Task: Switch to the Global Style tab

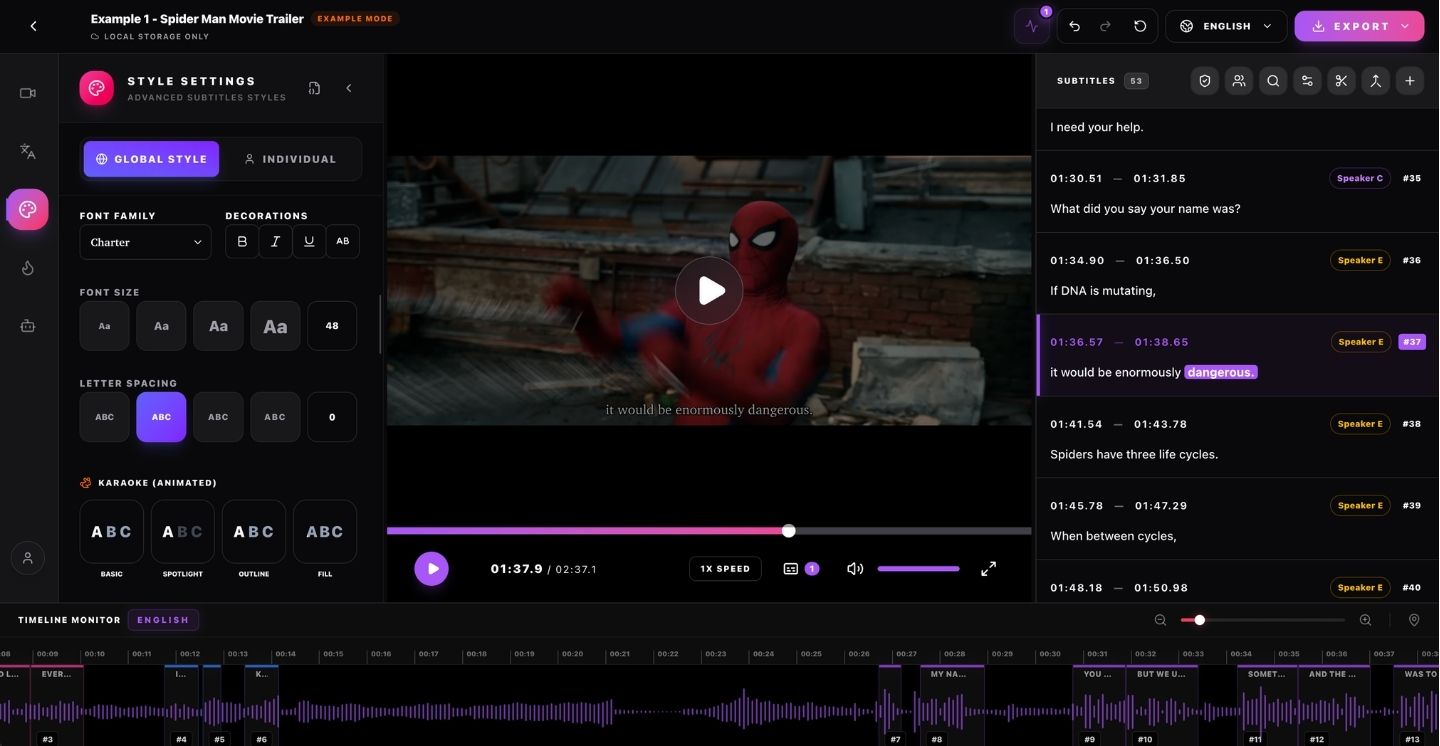Action: point(152,158)
